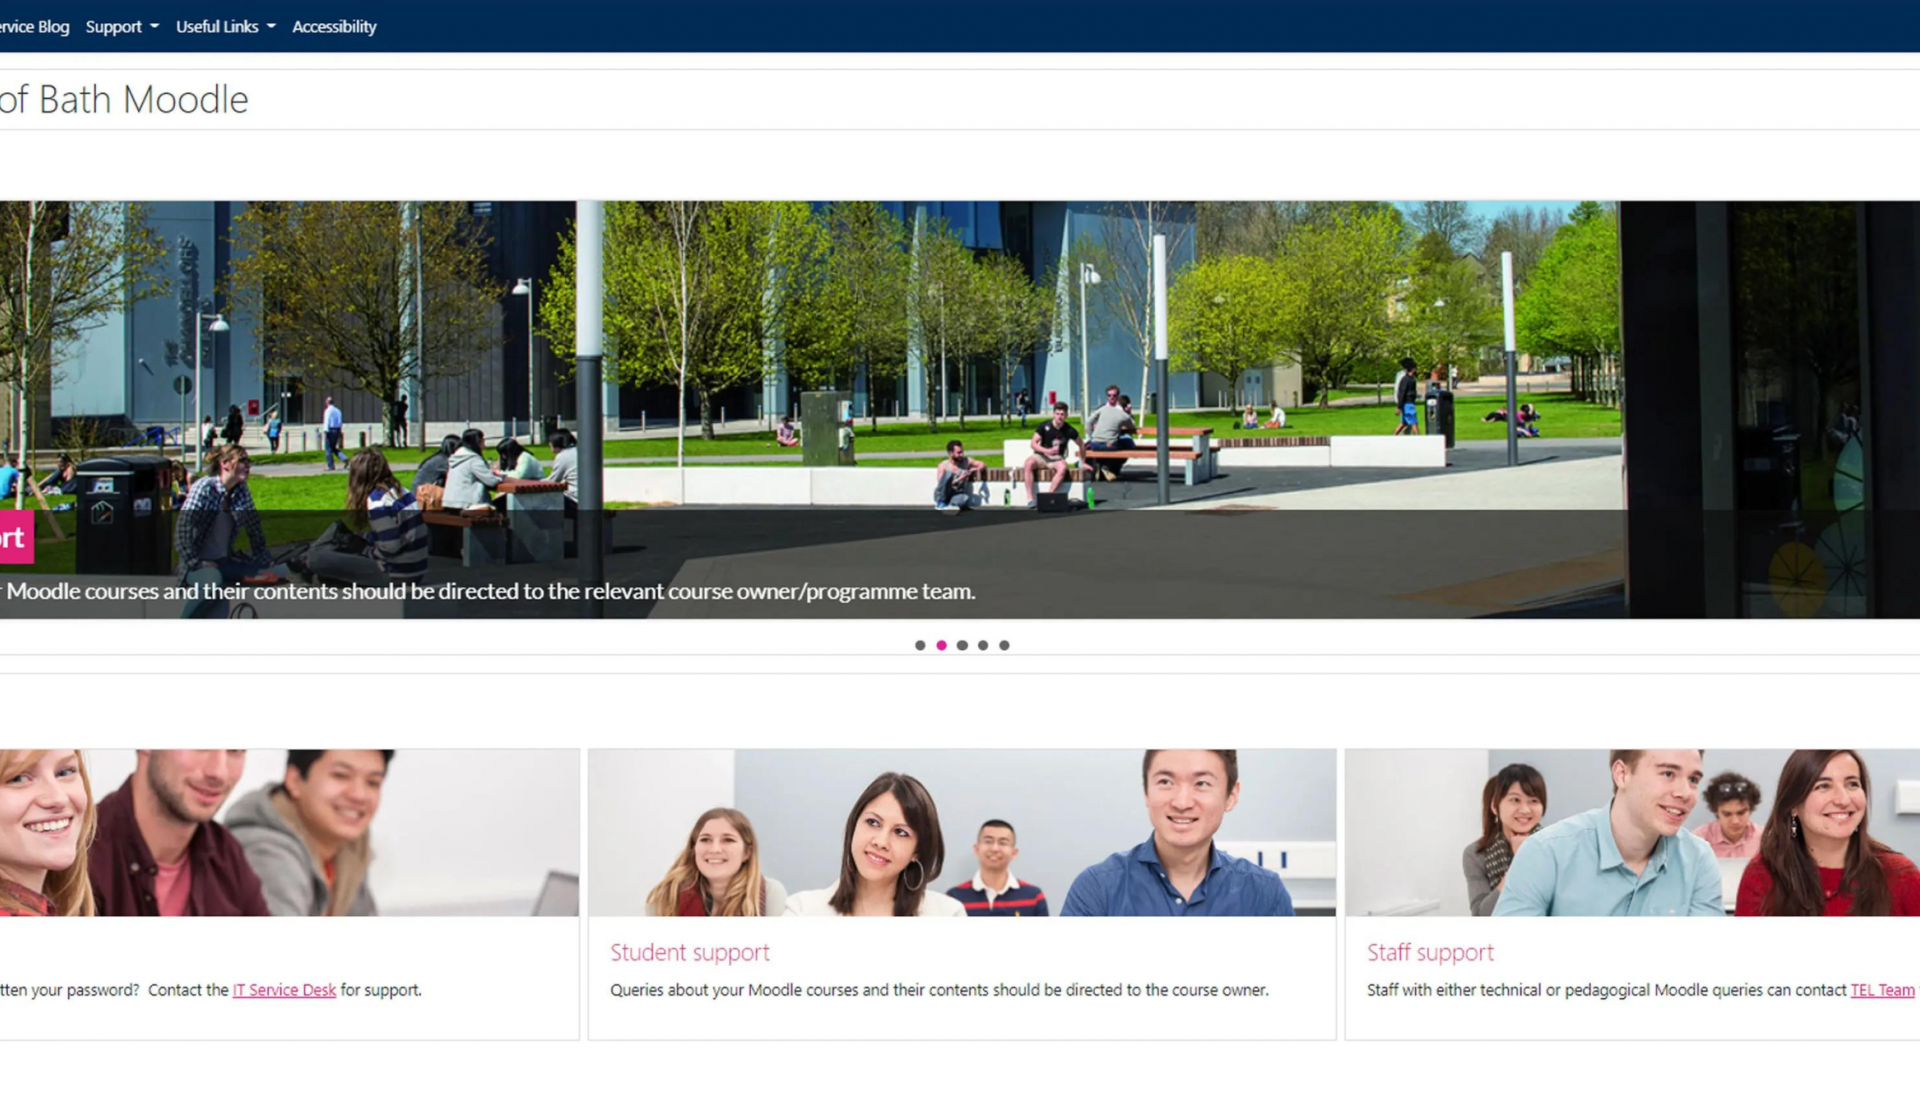Select the fifth carousel indicator dot
The width and height of the screenshot is (1920, 1120).
1004,645
